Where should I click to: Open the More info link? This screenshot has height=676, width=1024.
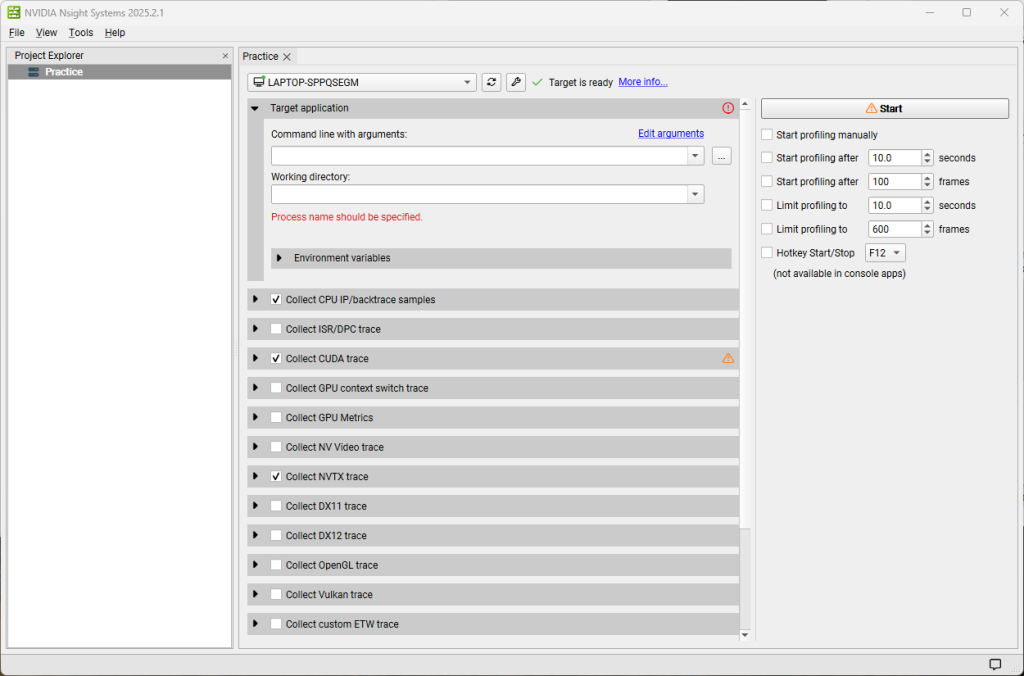643,82
